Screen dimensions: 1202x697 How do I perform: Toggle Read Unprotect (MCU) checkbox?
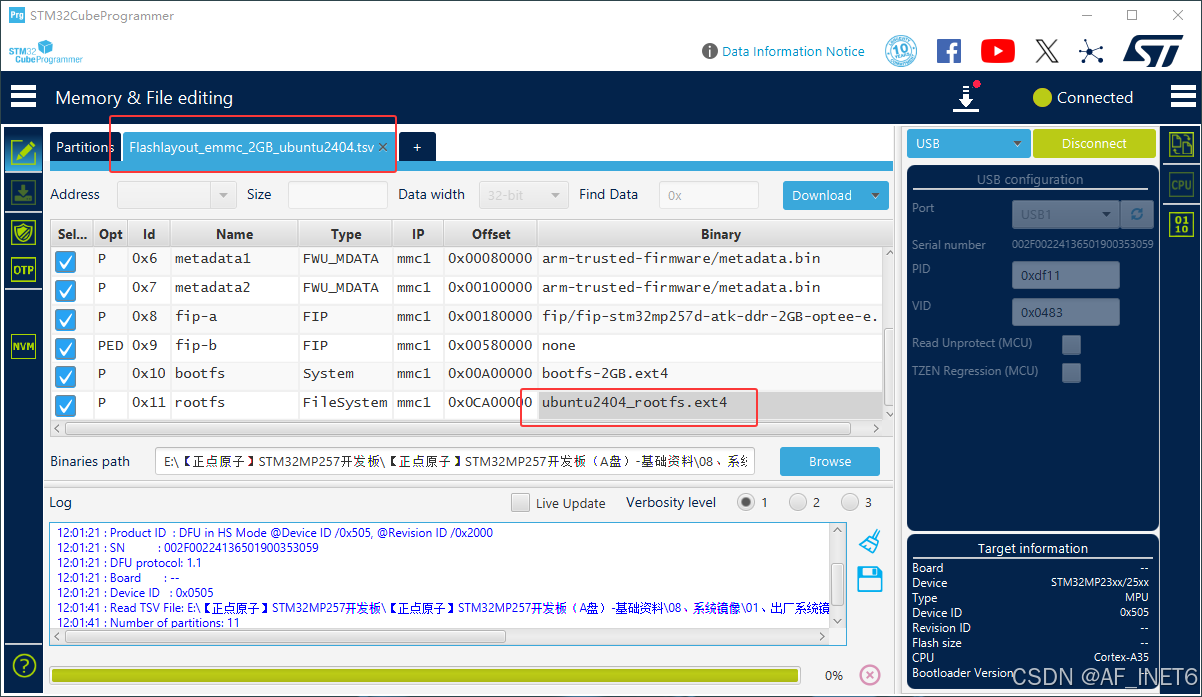(1071, 344)
